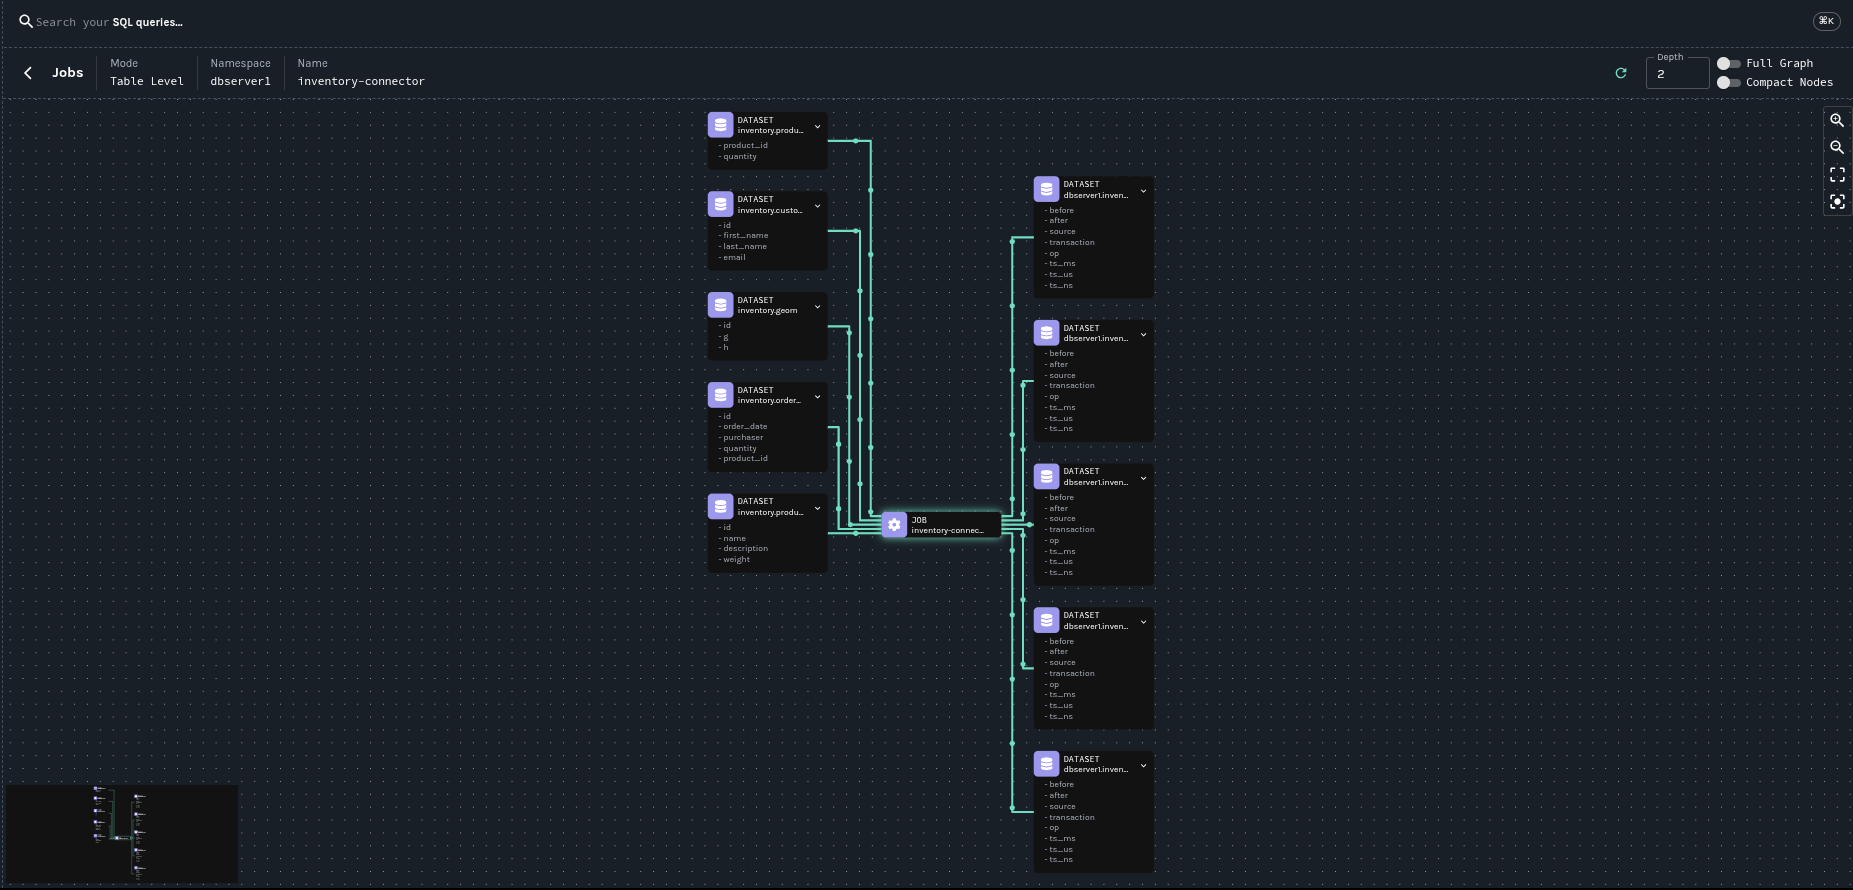
Task: Click the inventory.order.. dataset icon
Action: point(720,395)
